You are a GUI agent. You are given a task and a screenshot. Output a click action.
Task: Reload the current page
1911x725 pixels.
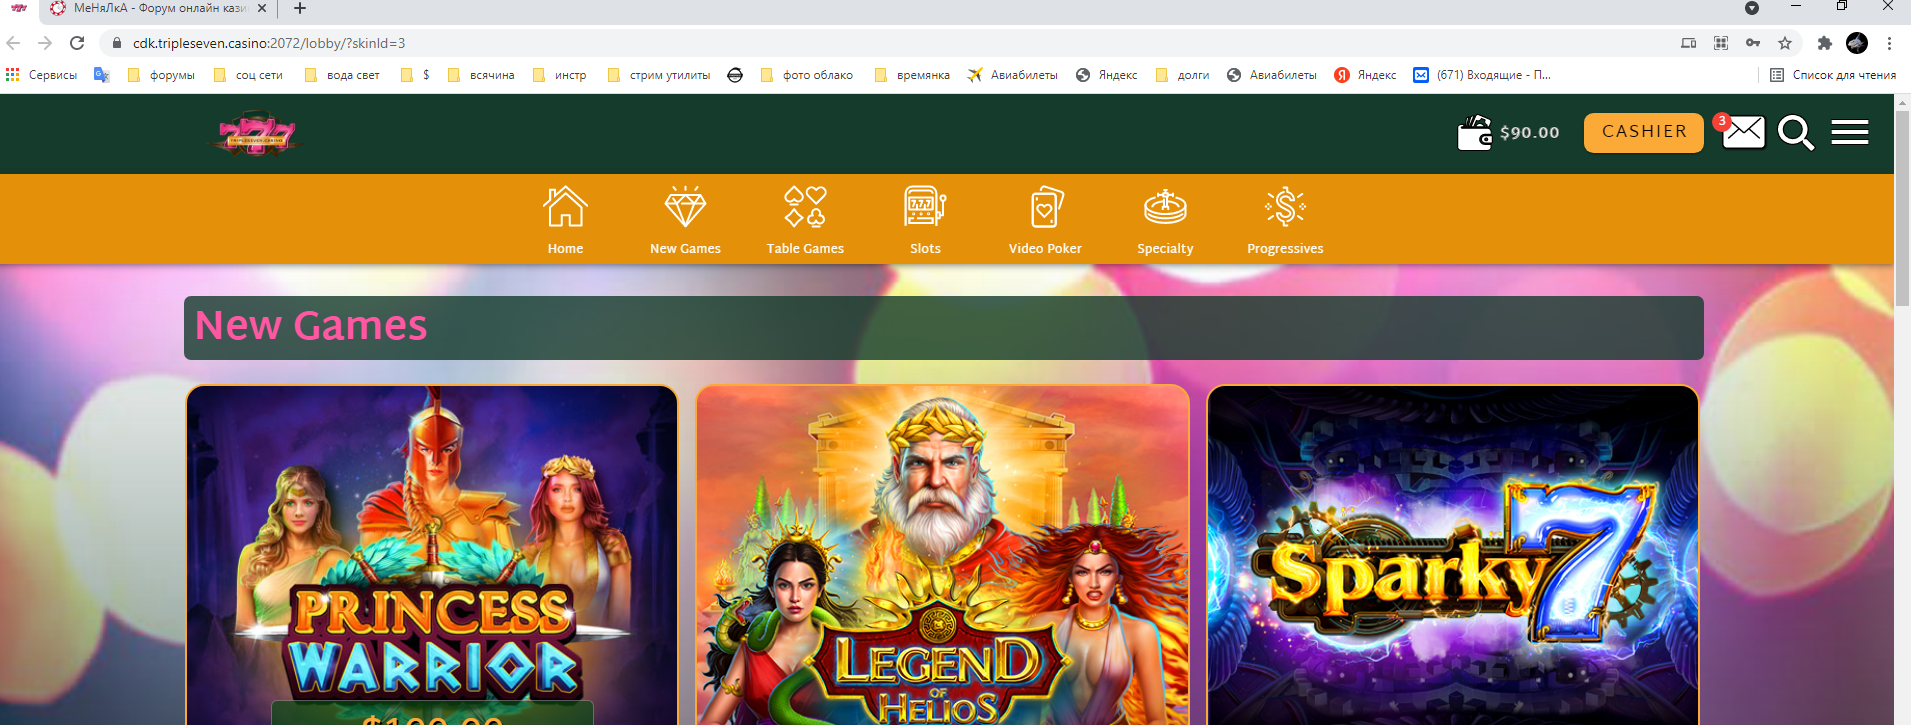click(77, 43)
